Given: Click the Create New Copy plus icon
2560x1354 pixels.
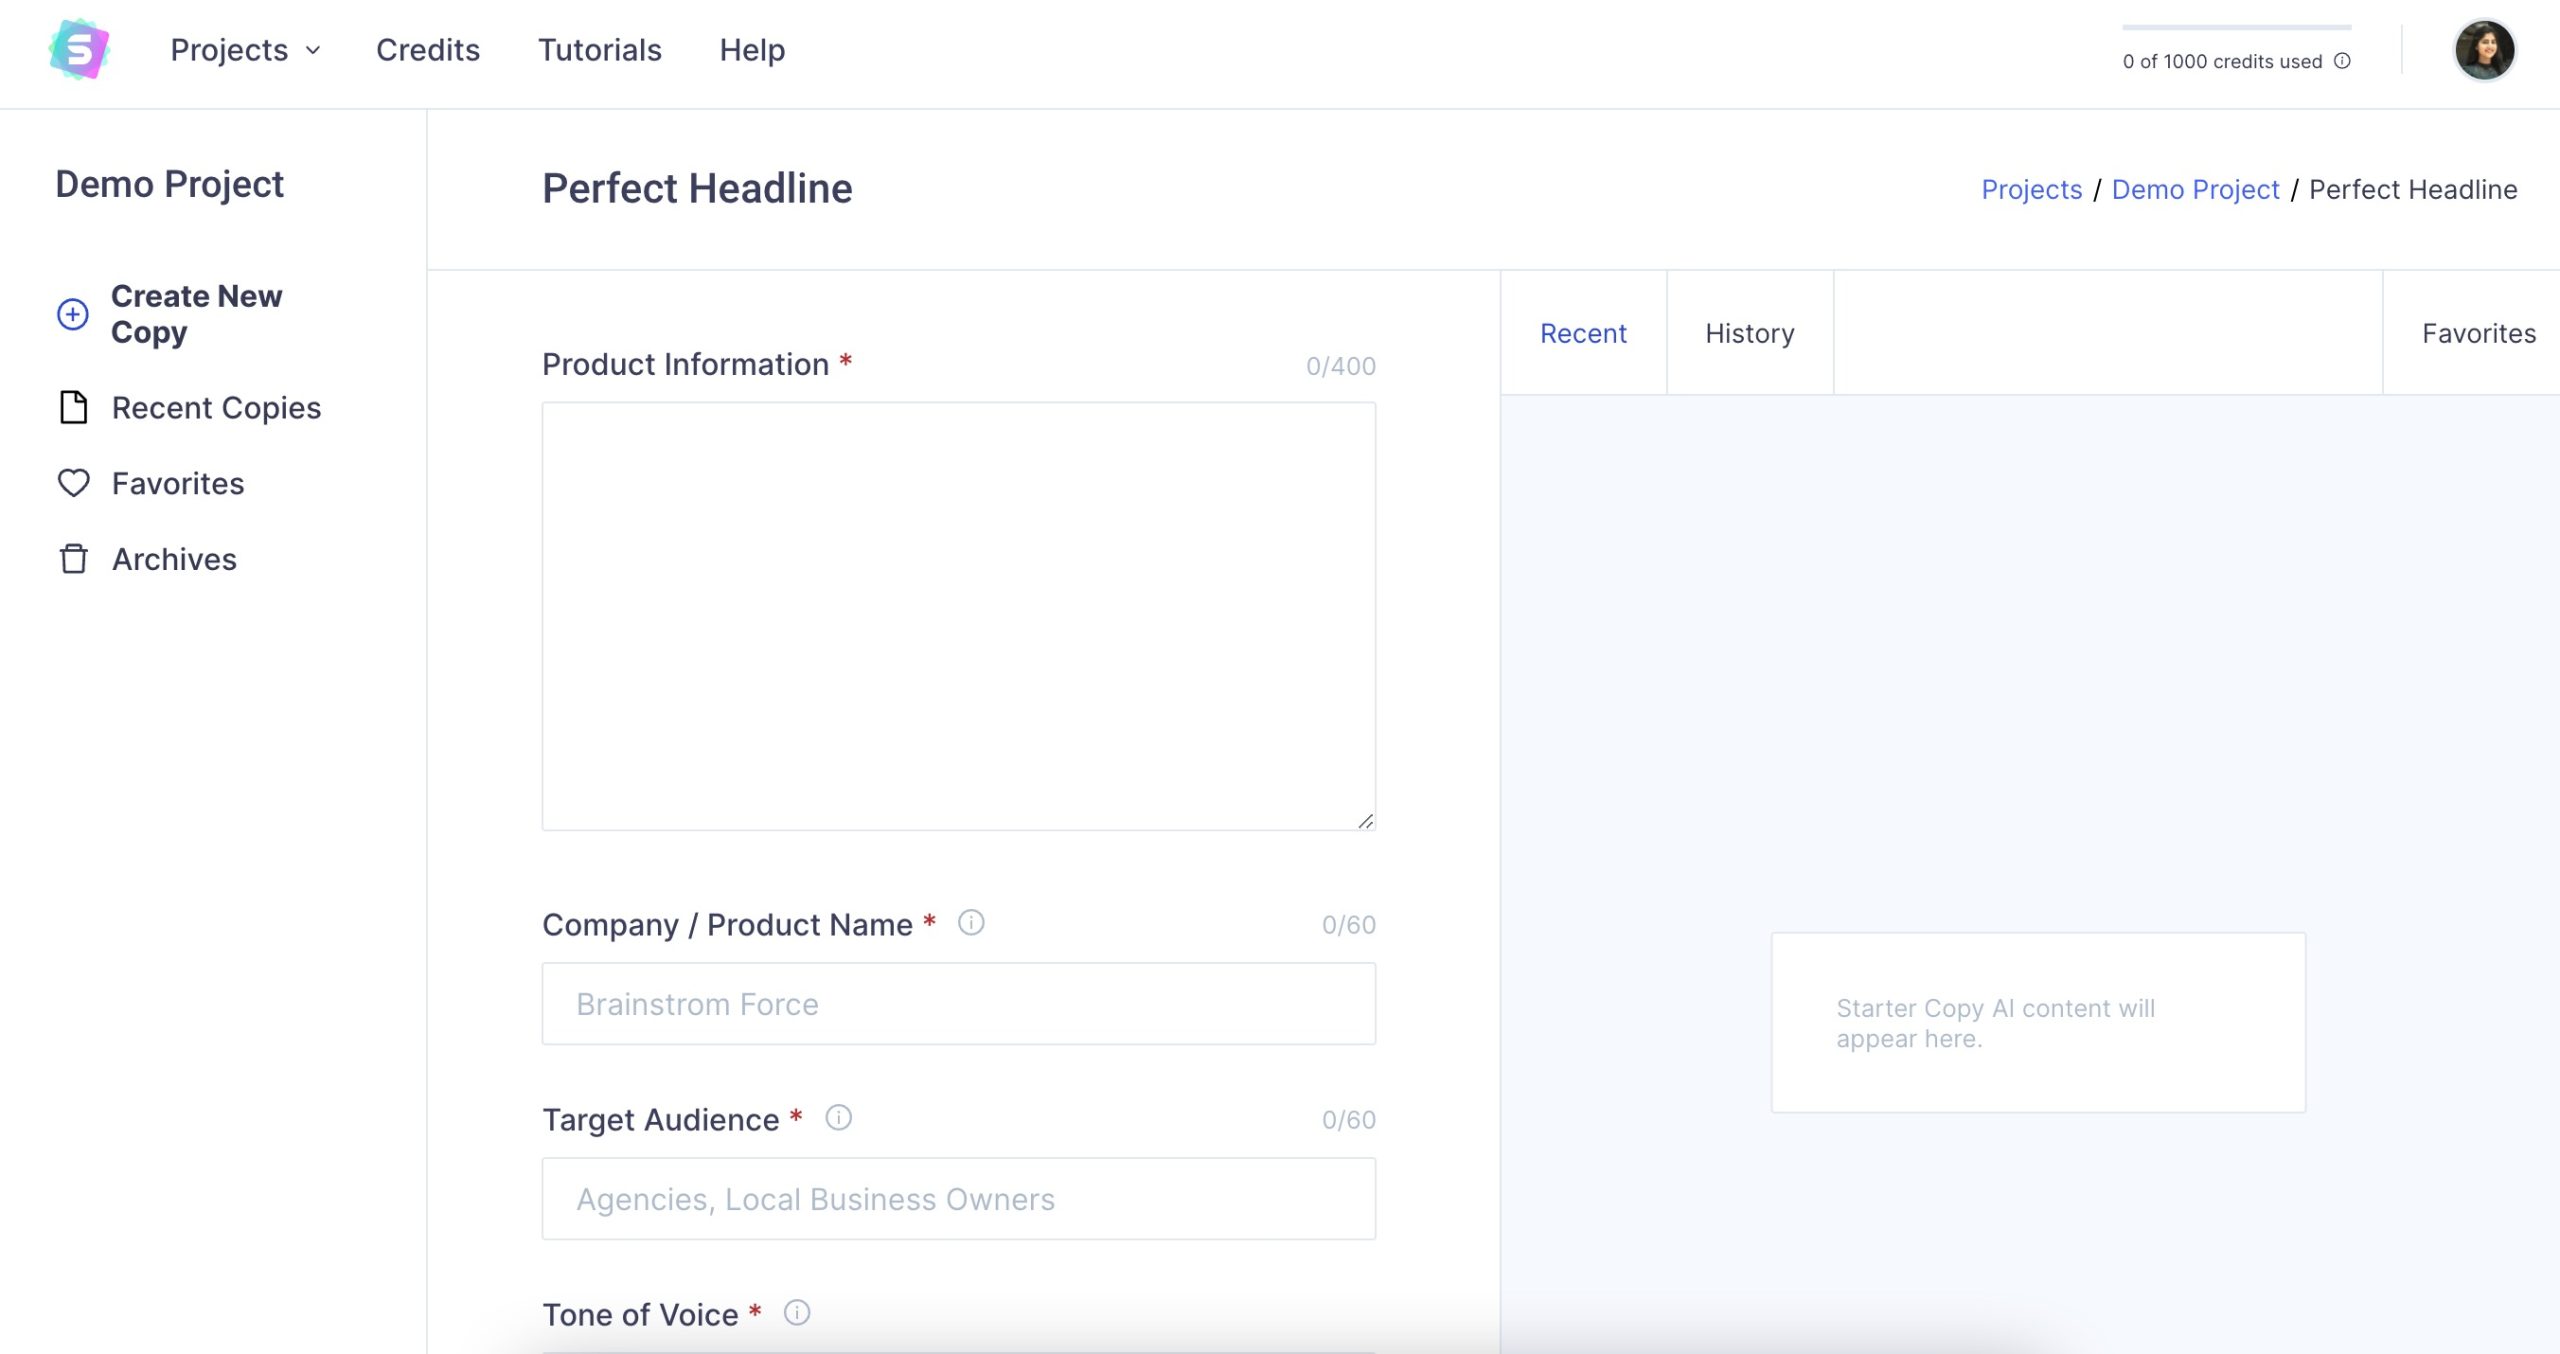Looking at the screenshot, I should click(72, 314).
